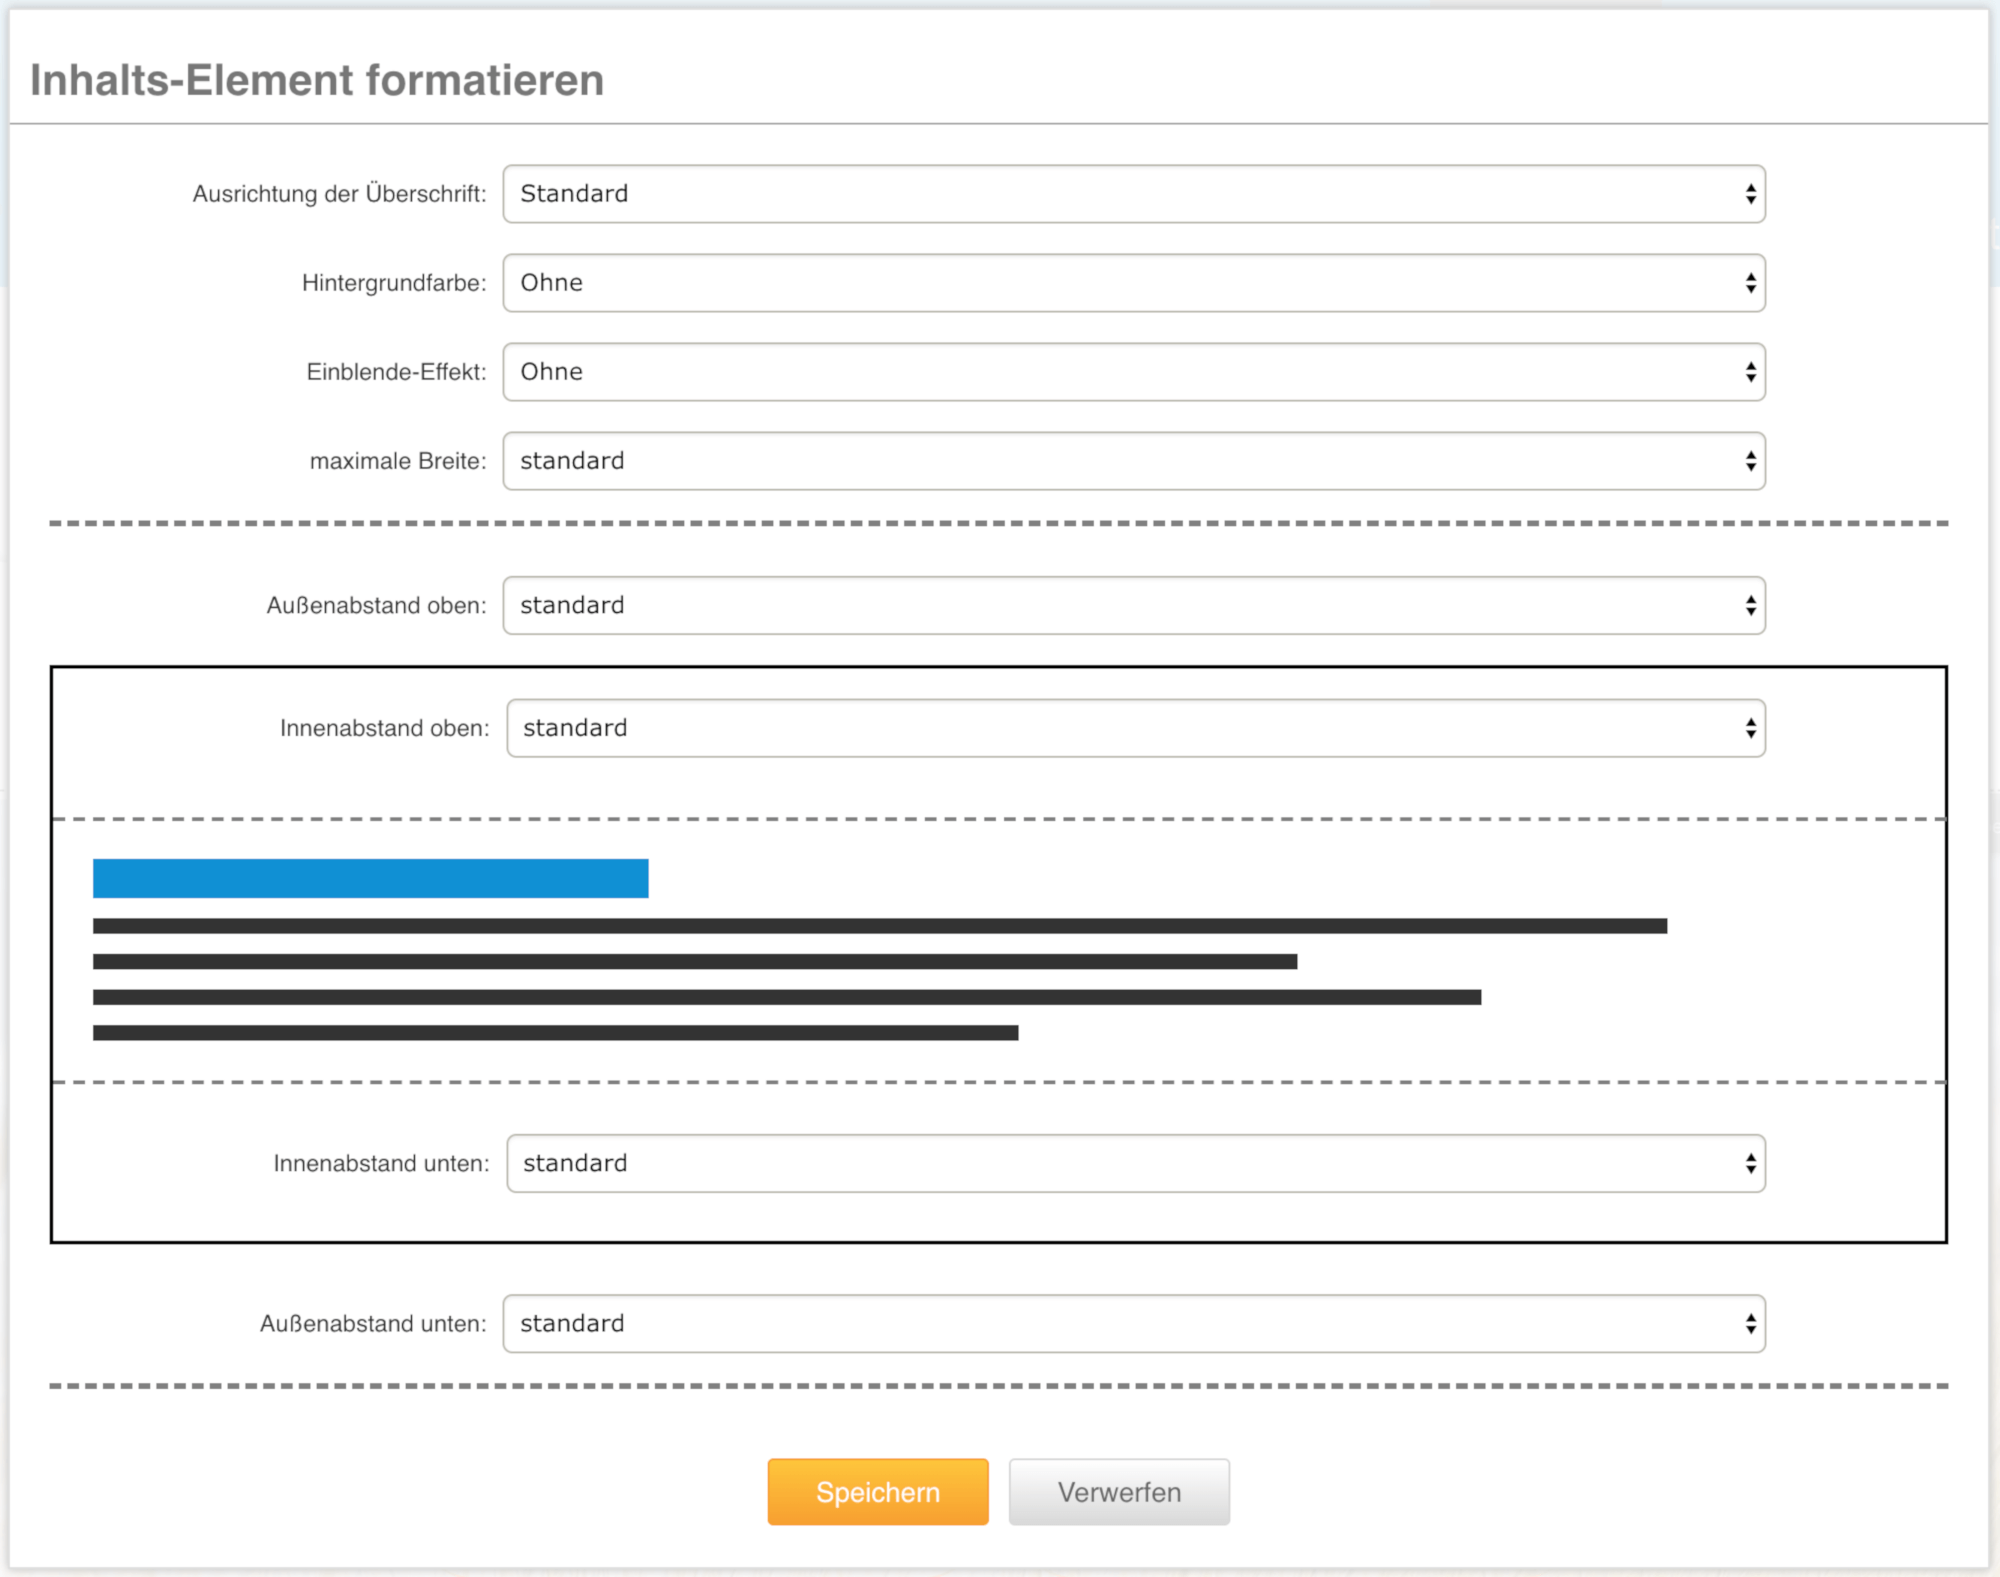Click the dashed separator below "maximale Breite"
The width and height of the screenshot is (2000, 1577).
click(x=1000, y=521)
